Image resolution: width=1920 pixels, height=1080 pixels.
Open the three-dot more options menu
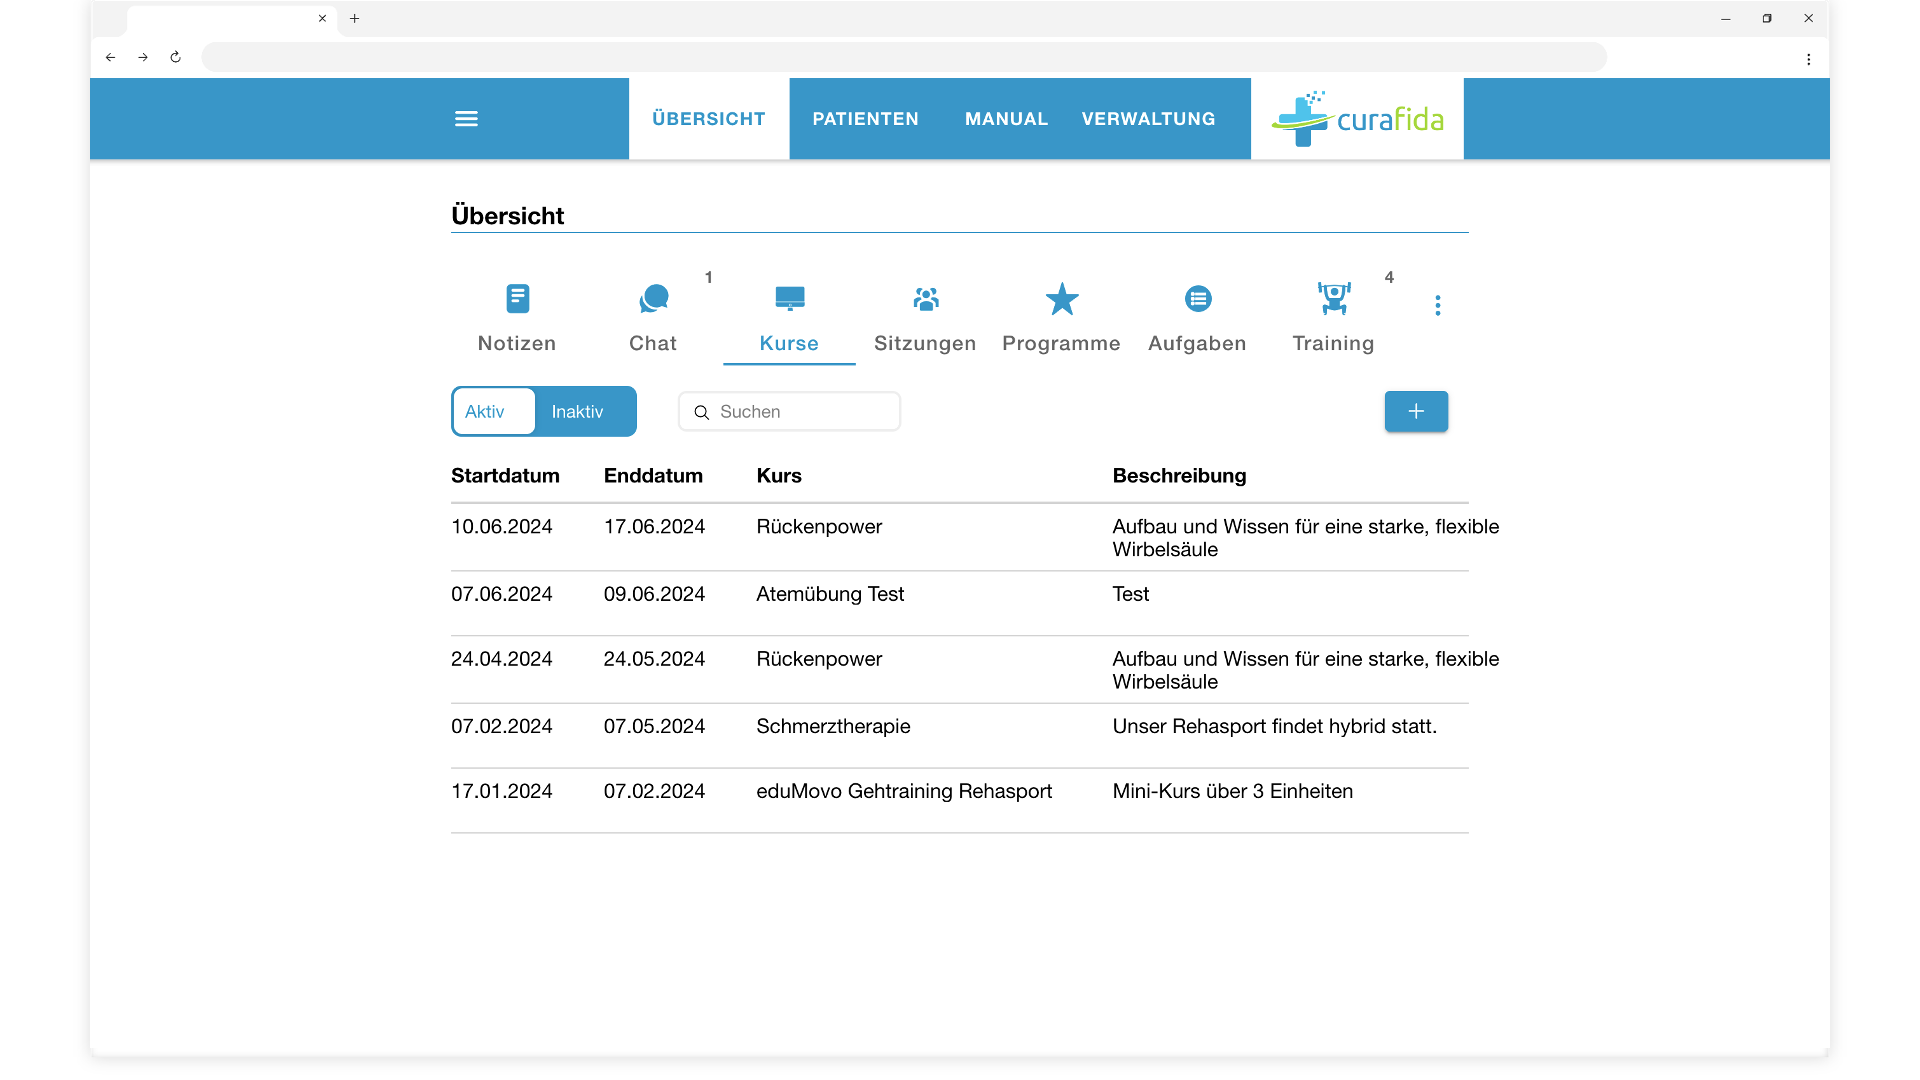pos(1438,306)
